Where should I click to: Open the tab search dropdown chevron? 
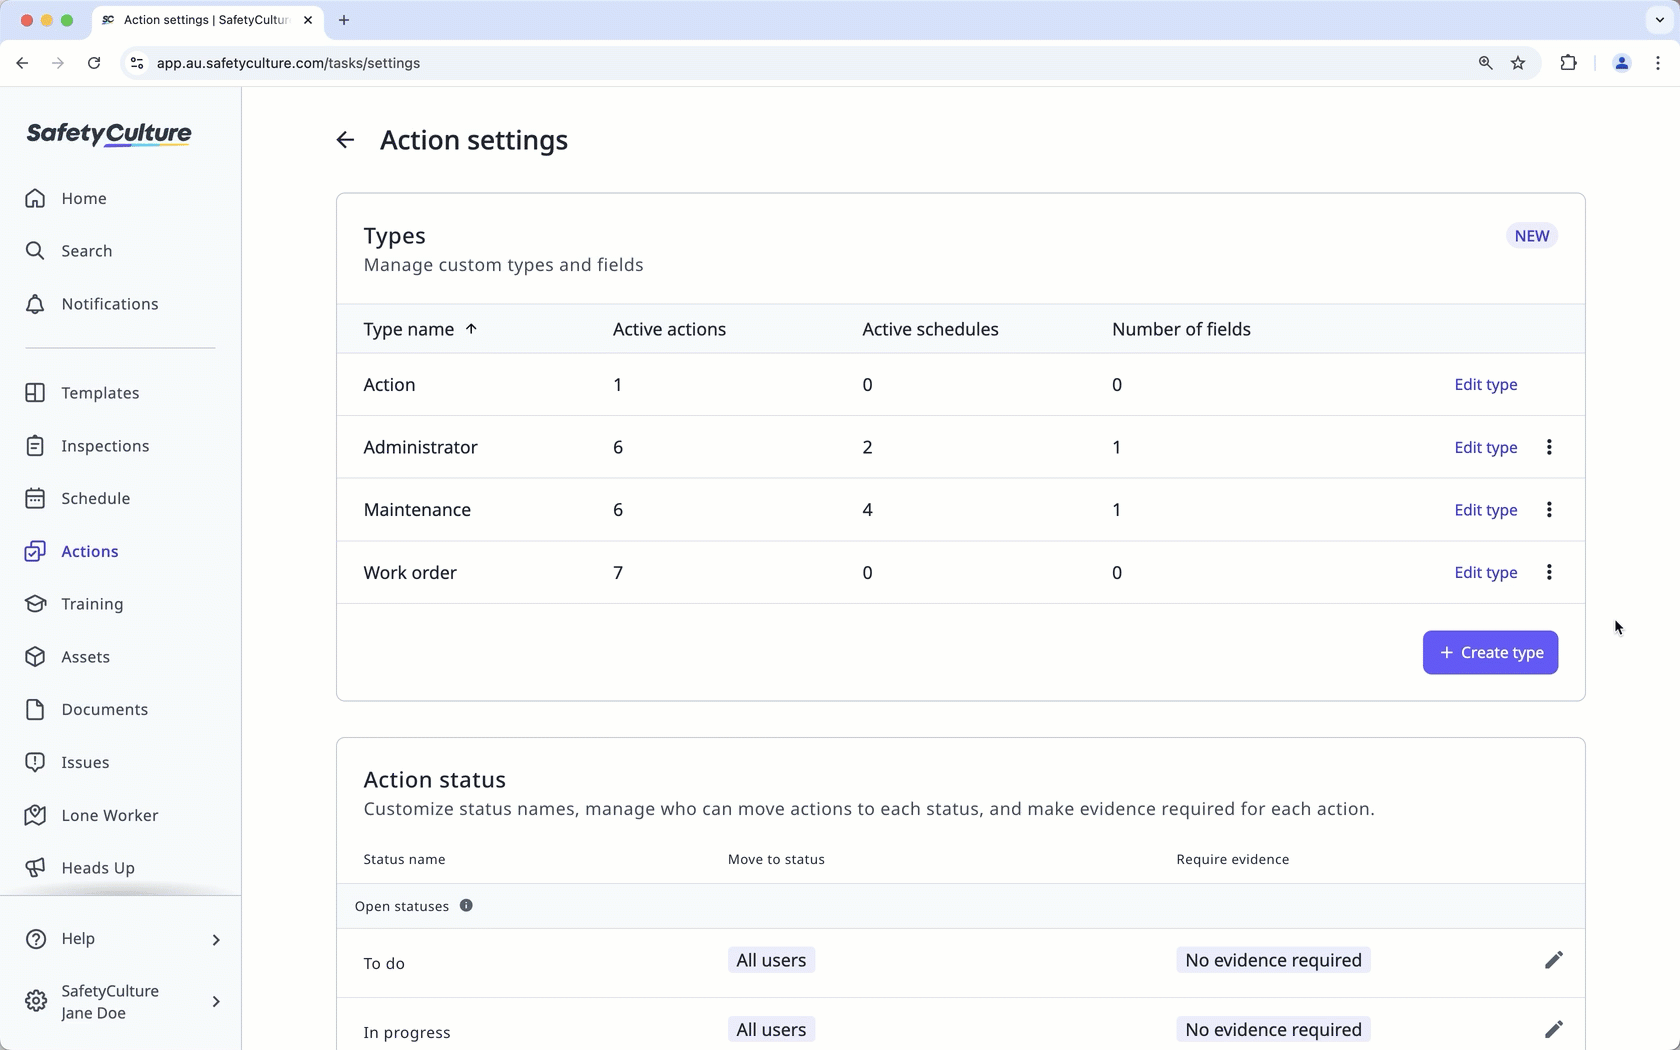click(1660, 20)
